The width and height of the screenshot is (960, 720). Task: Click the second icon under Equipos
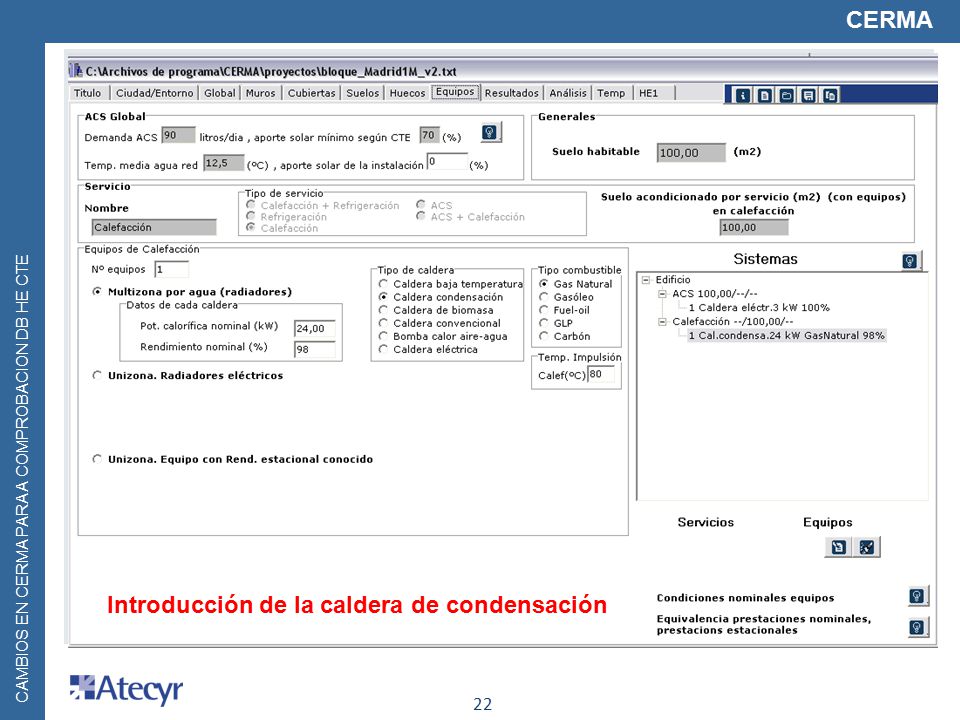[867, 547]
